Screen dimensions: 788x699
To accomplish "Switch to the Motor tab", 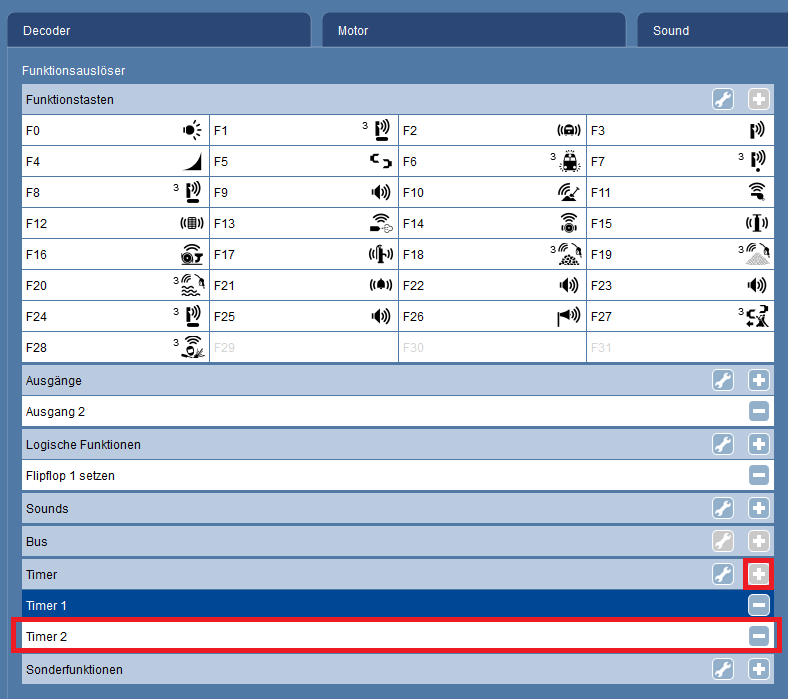I will [x=473, y=30].
